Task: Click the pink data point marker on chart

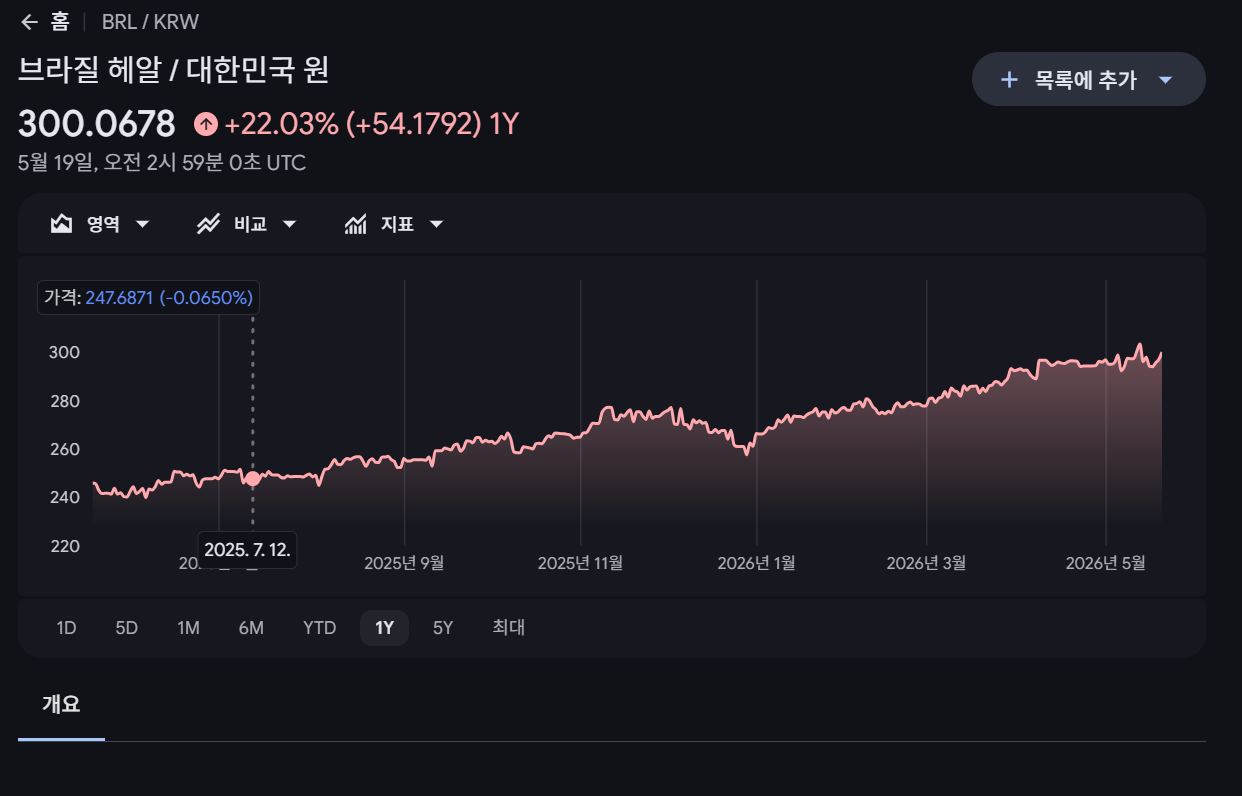Action: (x=253, y=478)
